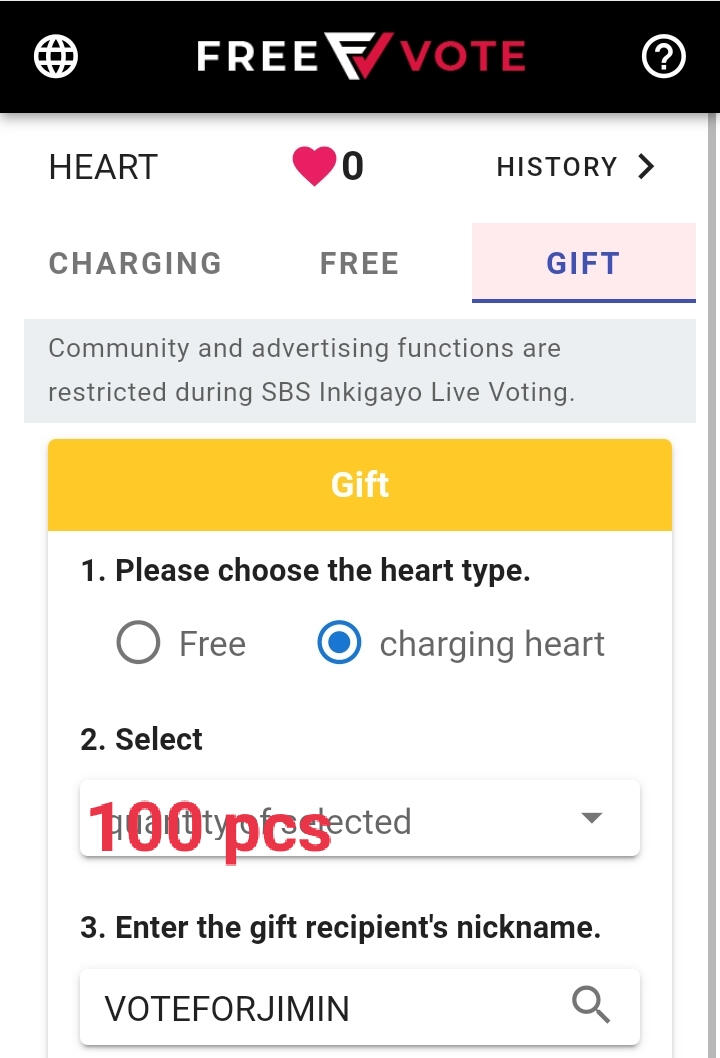Image resolution: width=720 pixels, height=1058 pixels.
Task: Click the Free Vote logo
Action: tap(360, 57)
